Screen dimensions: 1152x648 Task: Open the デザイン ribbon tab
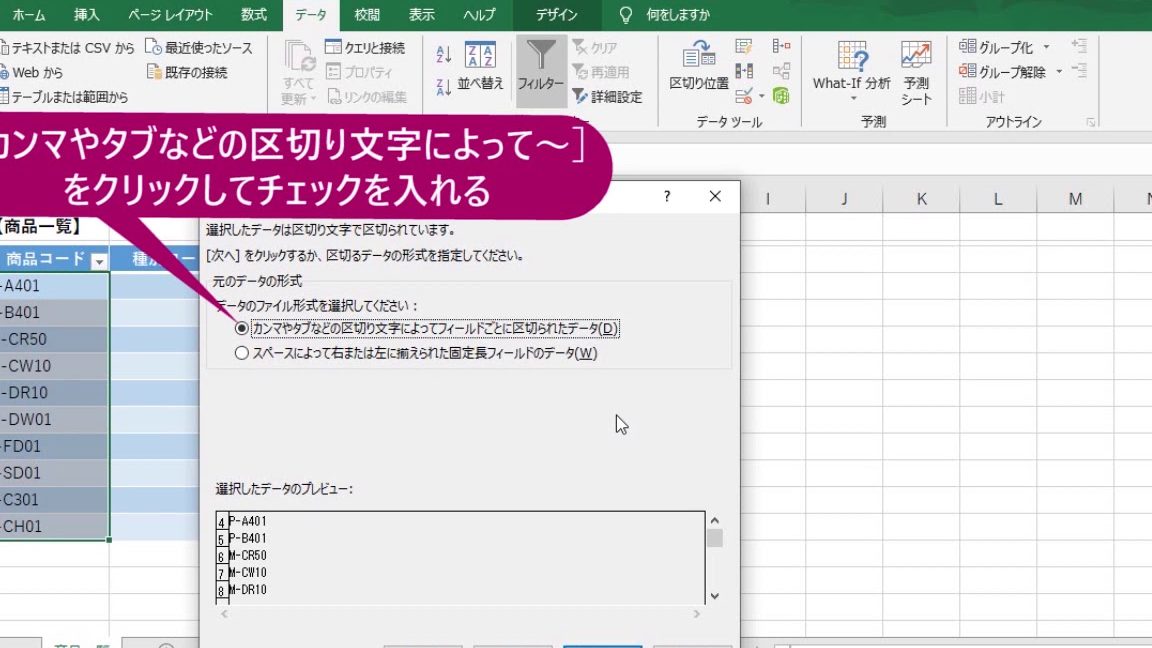click(x=557, y=15)
